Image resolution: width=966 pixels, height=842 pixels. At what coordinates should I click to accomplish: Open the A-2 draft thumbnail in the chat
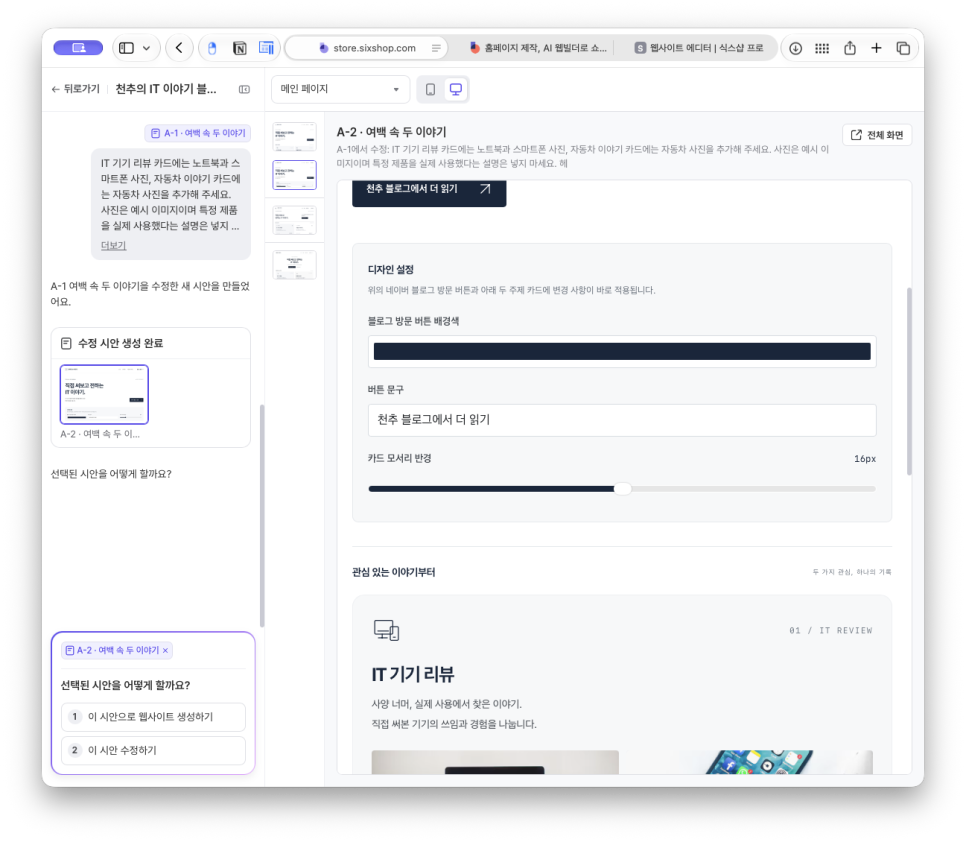(104, 394)
